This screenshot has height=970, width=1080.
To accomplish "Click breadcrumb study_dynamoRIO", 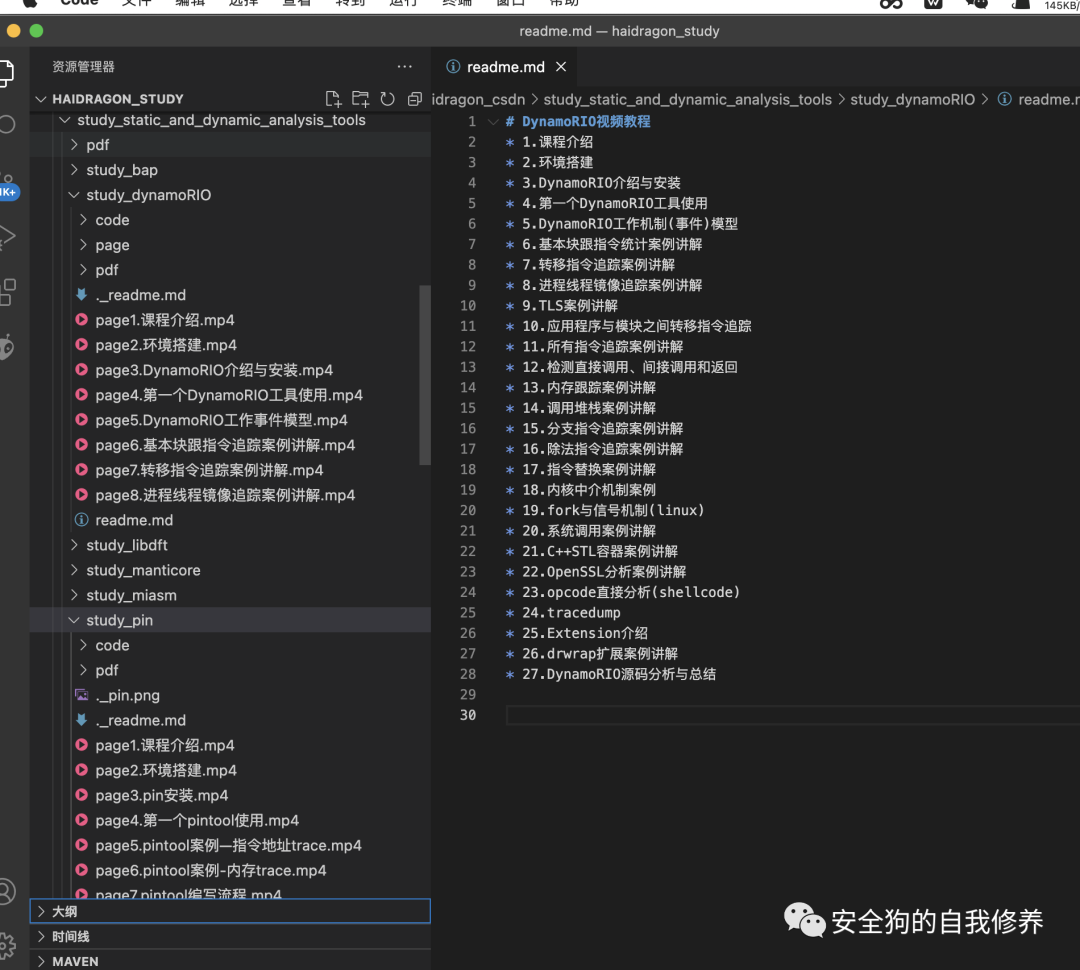I will click(912, 99).
